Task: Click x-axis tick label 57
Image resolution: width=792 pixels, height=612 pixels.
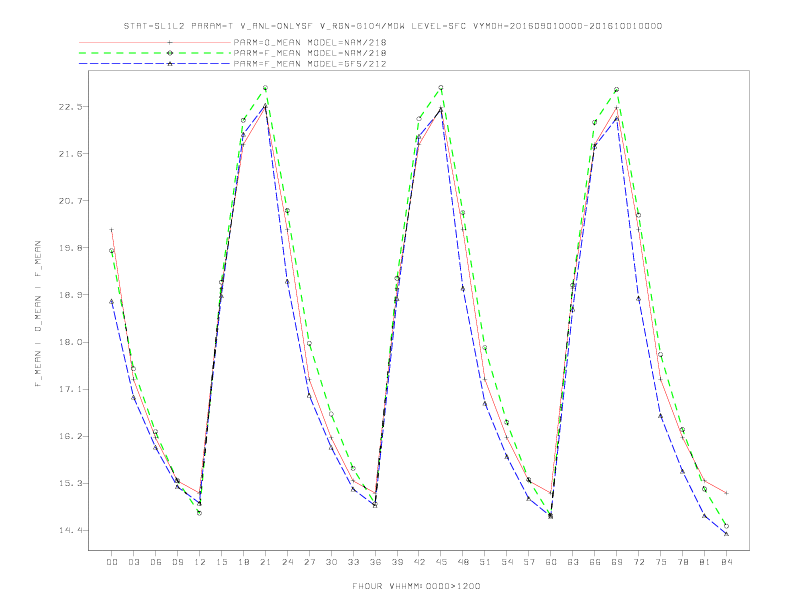Action: pyautogui.click(x=529, y=562)
